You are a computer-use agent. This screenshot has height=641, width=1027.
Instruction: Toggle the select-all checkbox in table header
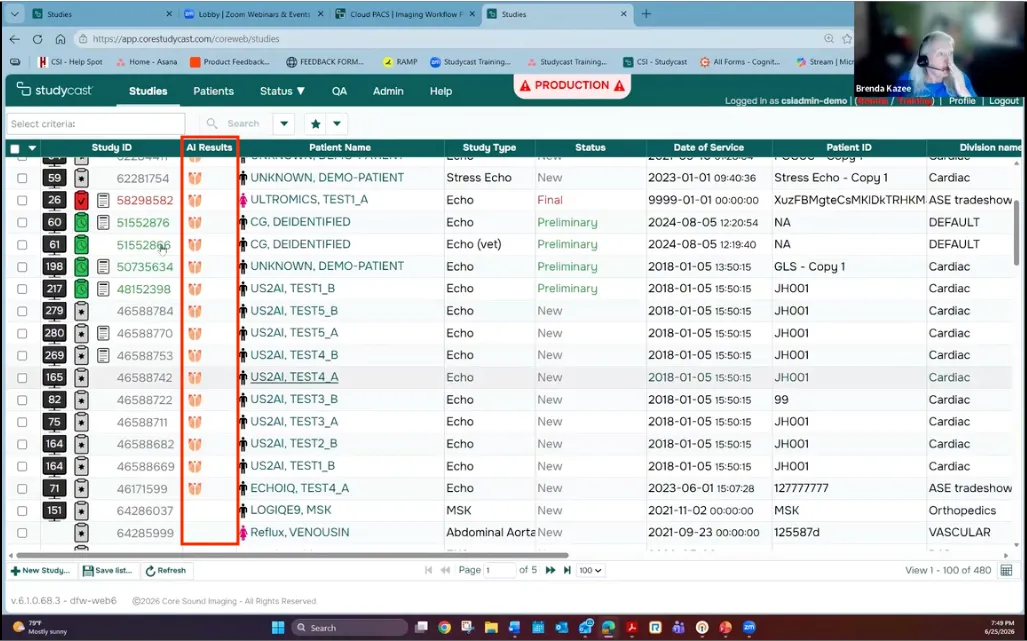[14, 148]
